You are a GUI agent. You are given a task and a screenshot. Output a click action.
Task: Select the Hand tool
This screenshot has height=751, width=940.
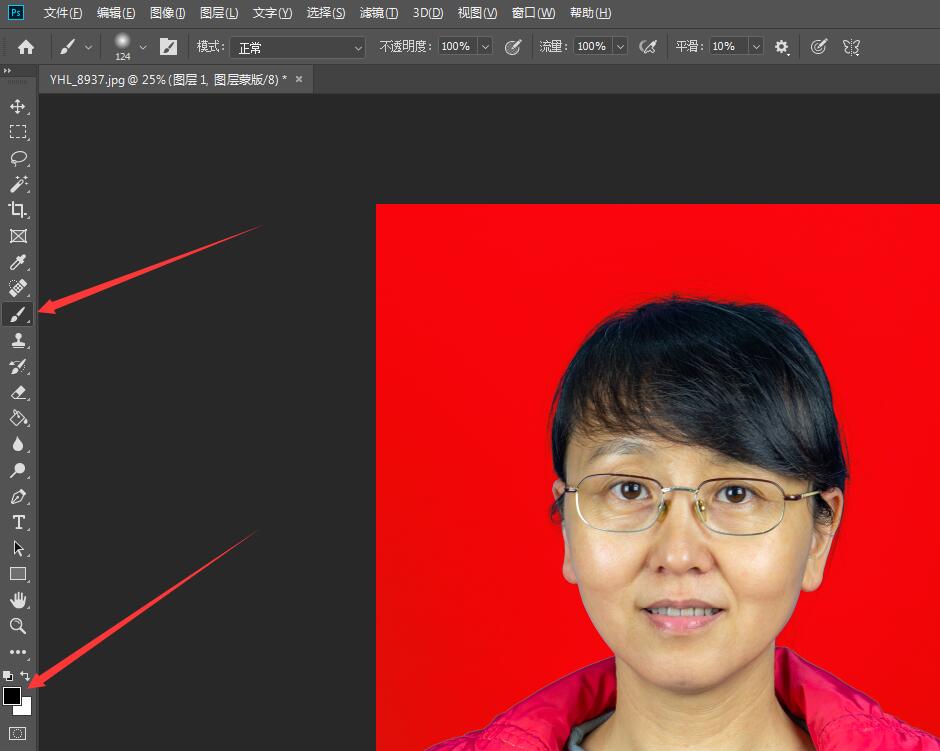click(17, 600)
